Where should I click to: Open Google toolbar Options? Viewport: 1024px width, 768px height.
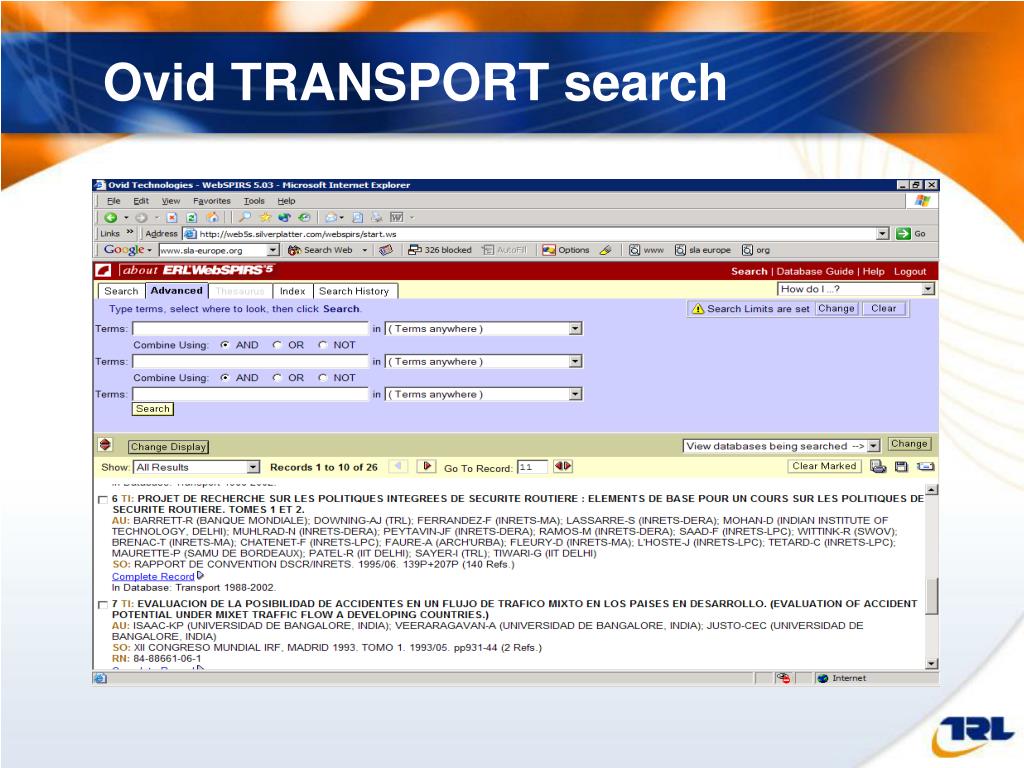[566, 250]
